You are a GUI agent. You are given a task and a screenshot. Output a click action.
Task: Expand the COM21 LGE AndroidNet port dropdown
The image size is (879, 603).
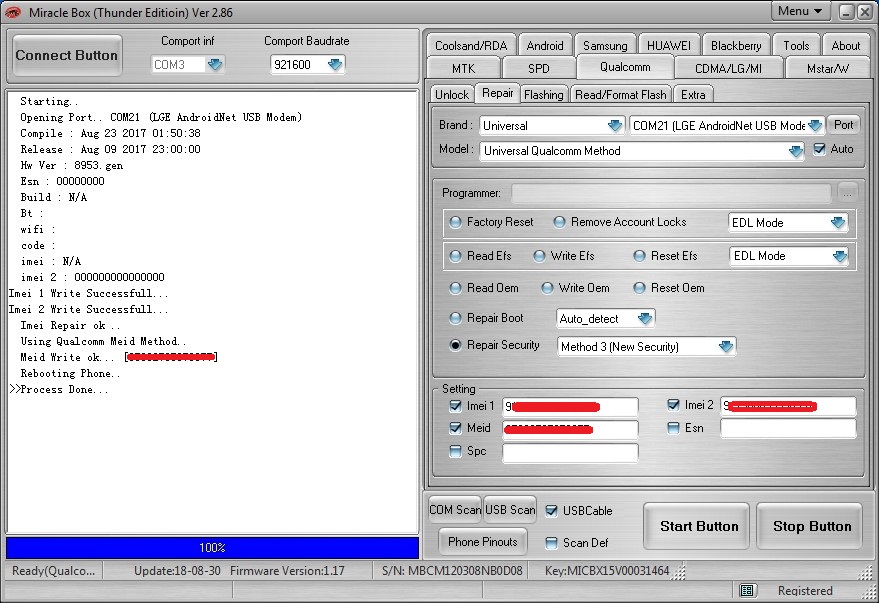(815, 125)
